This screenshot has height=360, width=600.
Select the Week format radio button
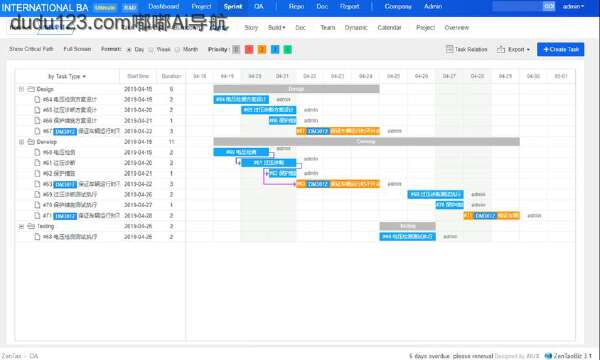point(151,49)
